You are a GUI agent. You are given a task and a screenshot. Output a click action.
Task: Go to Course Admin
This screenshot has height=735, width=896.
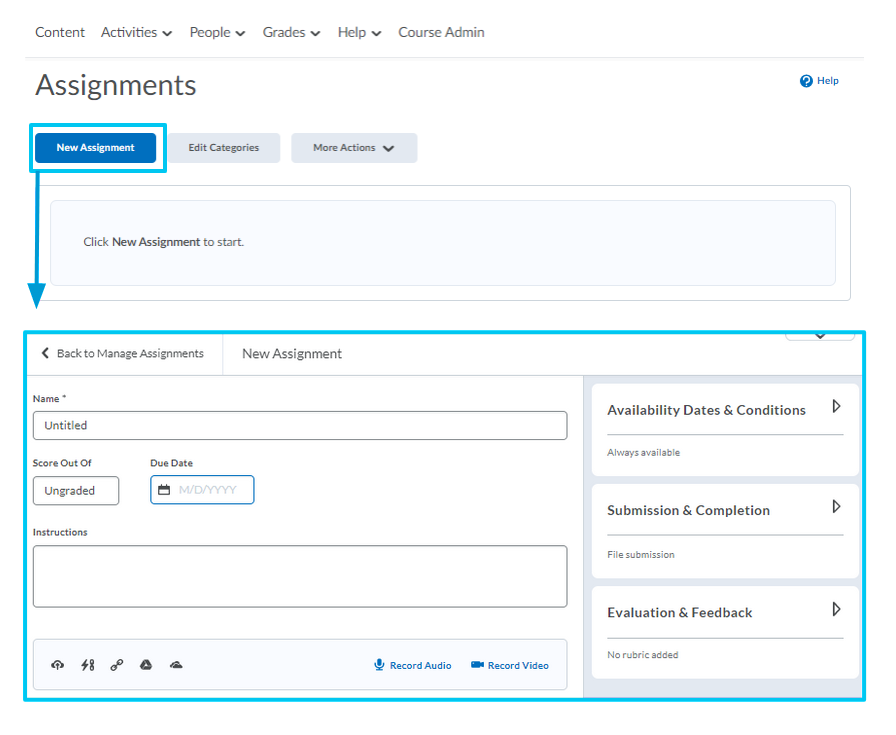tap(441, 33)
